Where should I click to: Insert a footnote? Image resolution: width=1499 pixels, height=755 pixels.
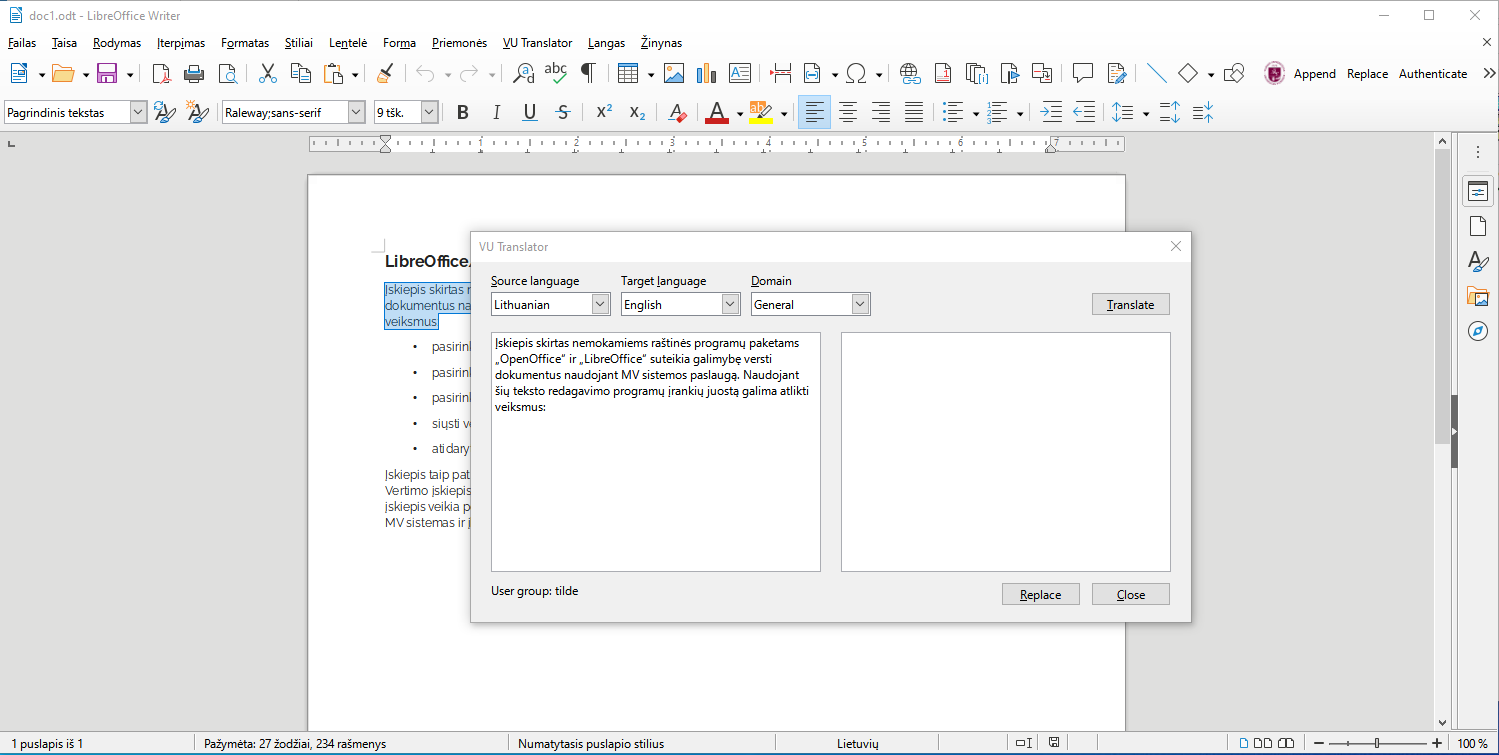pyautogui.click(x=943, y=73)
